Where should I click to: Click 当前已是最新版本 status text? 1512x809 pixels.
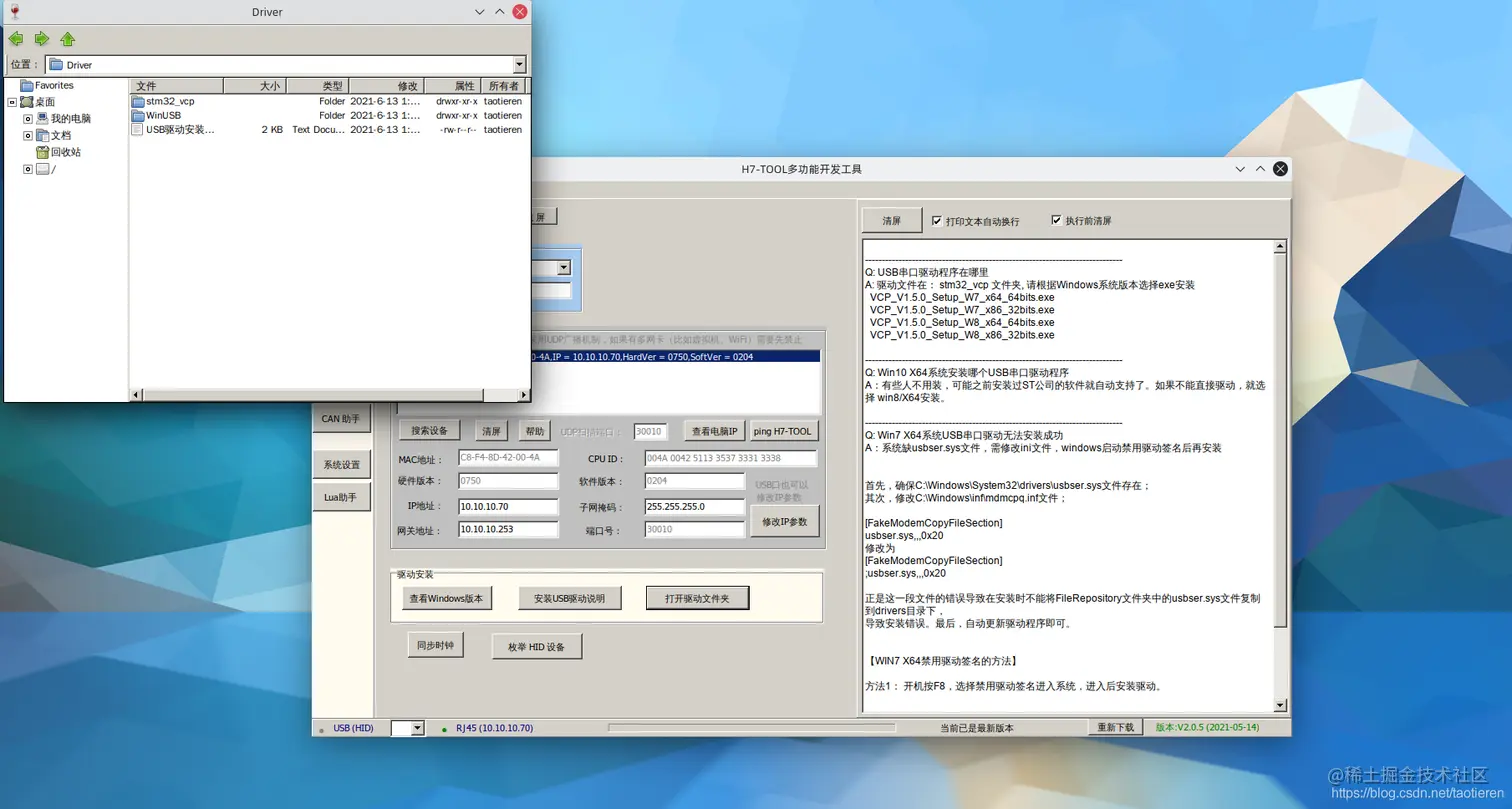pos(977,728)
